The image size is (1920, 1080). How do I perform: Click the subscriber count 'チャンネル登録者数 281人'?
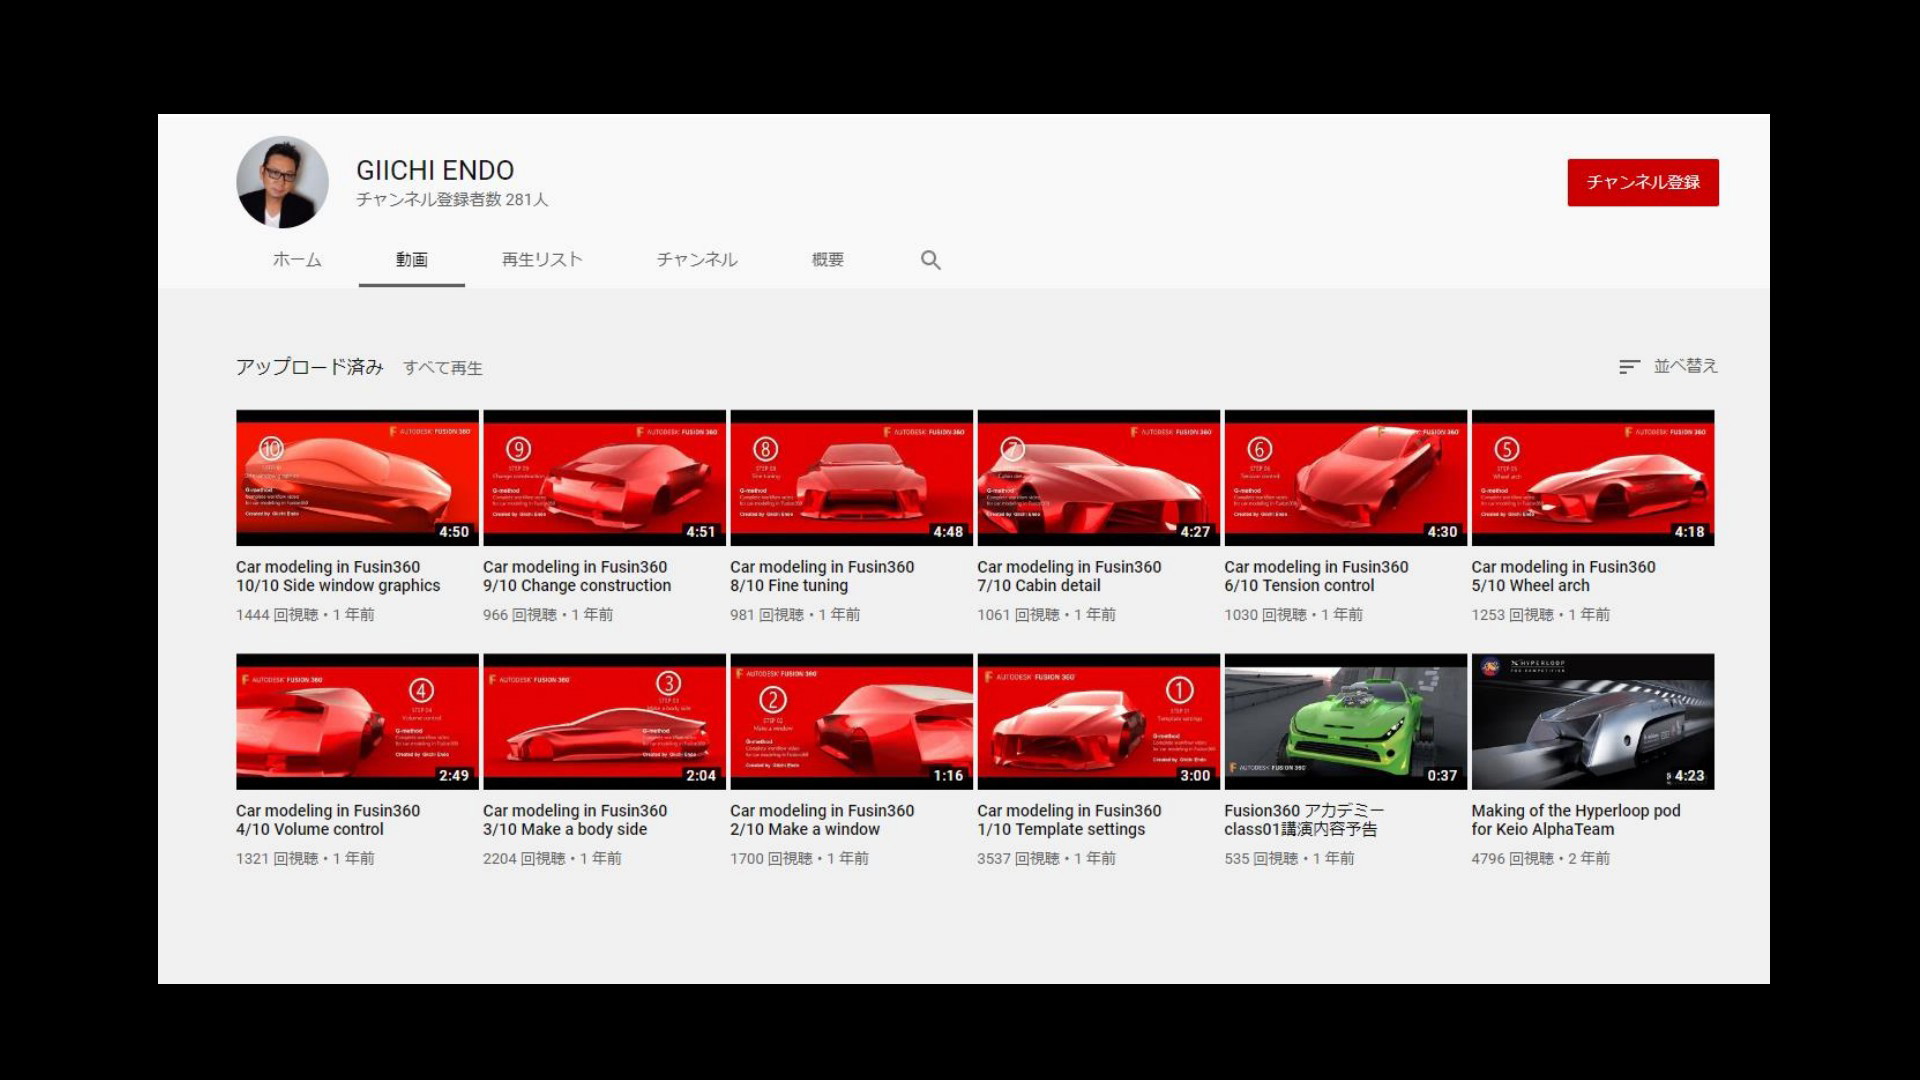pyautogui.click(x=452, y=200)
